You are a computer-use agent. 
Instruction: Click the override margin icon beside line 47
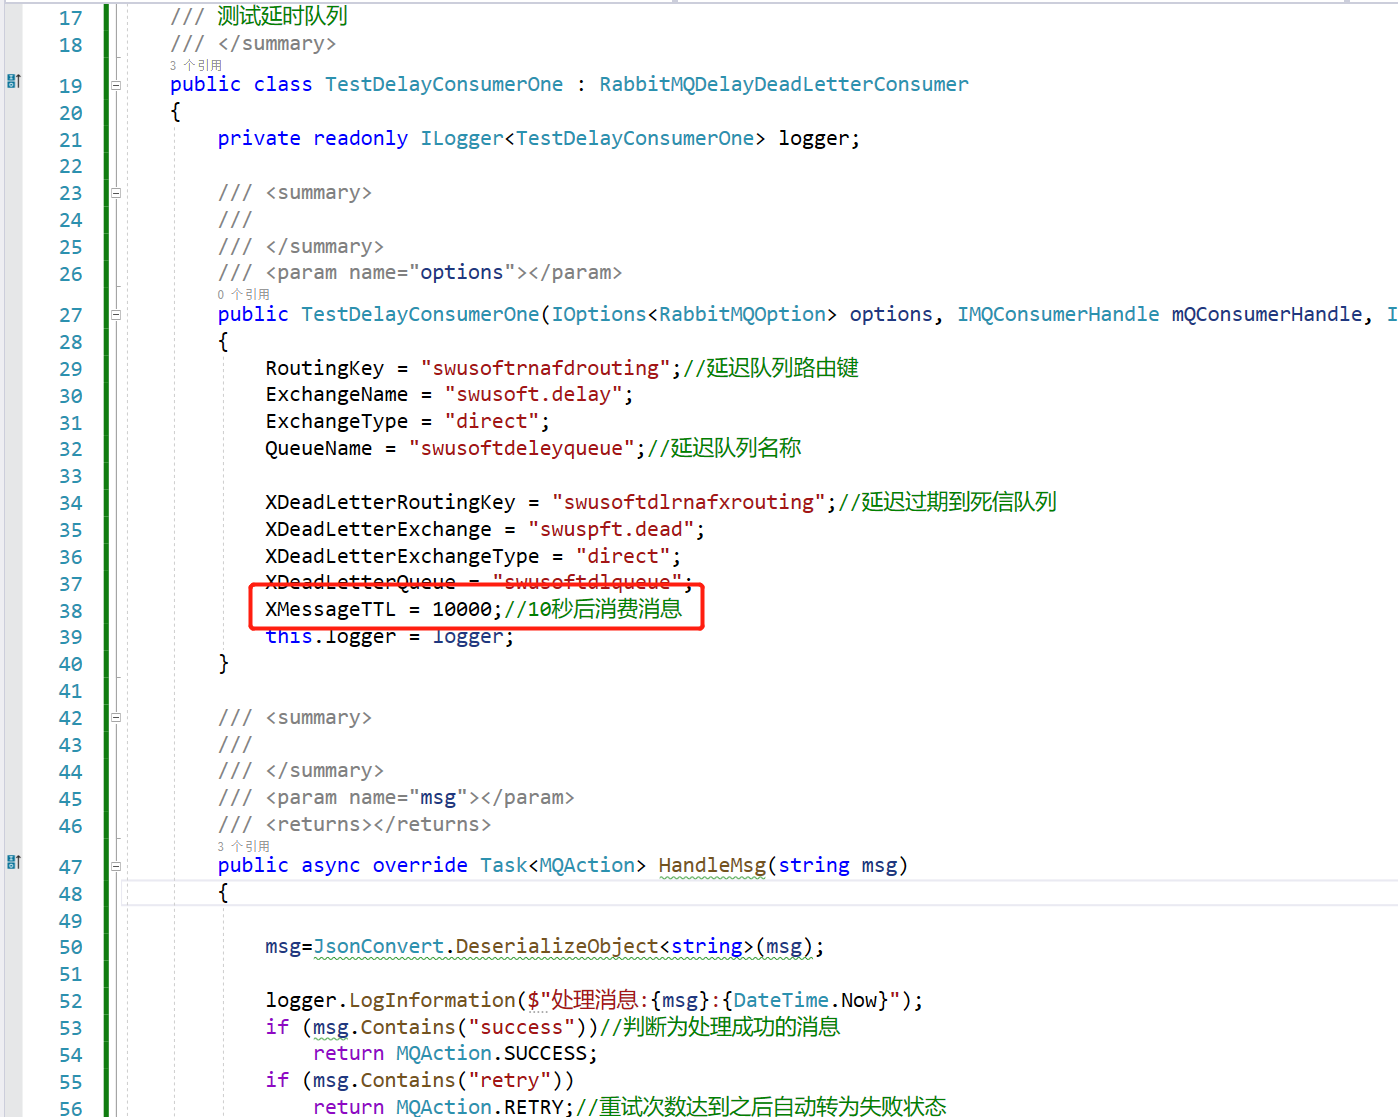[x=14, y=862]
